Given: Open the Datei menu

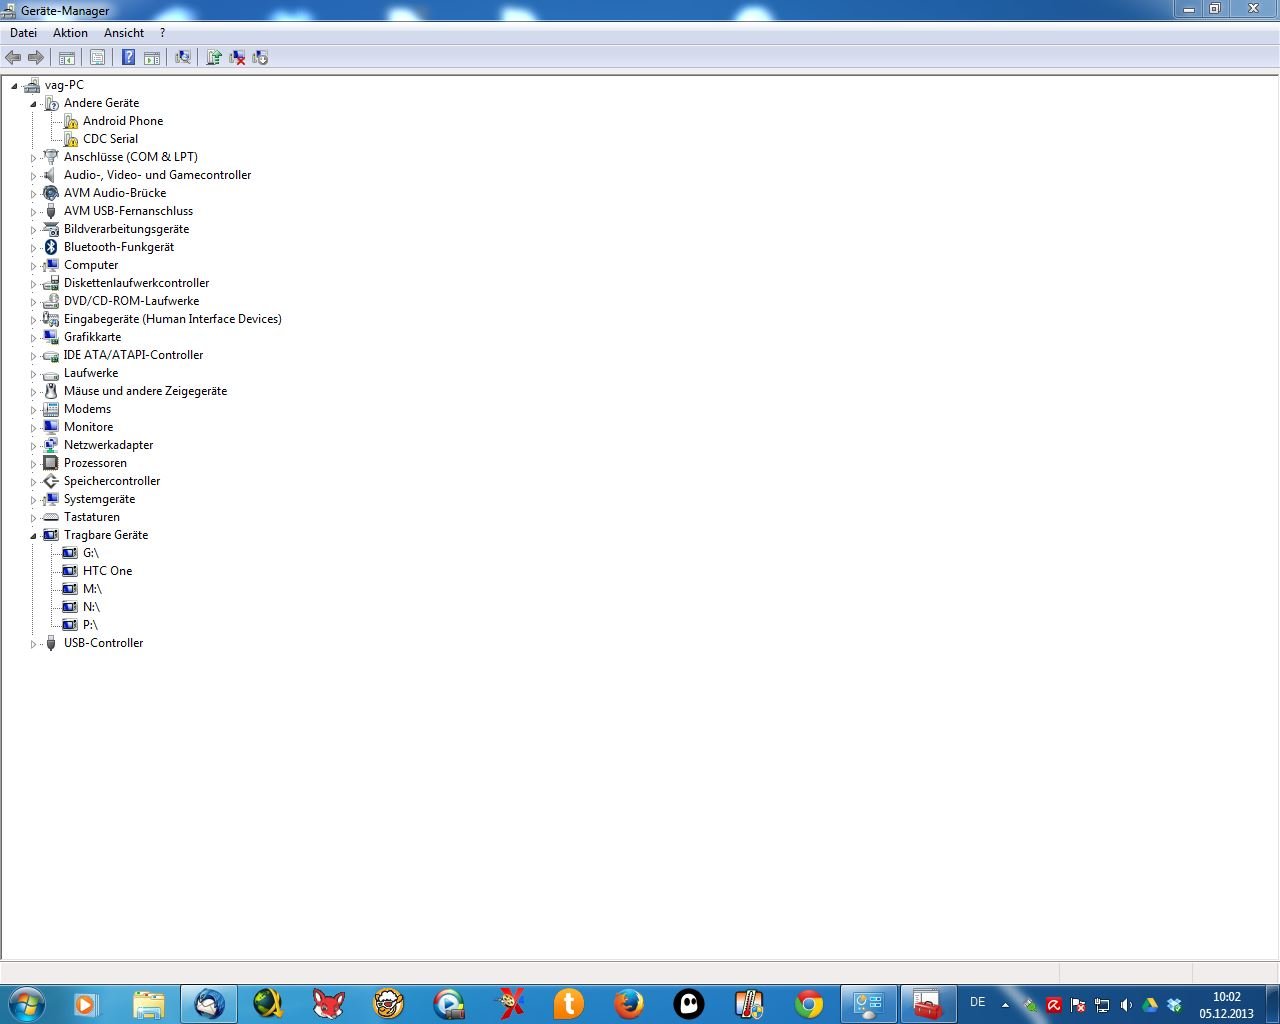Looking at the screenshot, I should tap(23, 33).
